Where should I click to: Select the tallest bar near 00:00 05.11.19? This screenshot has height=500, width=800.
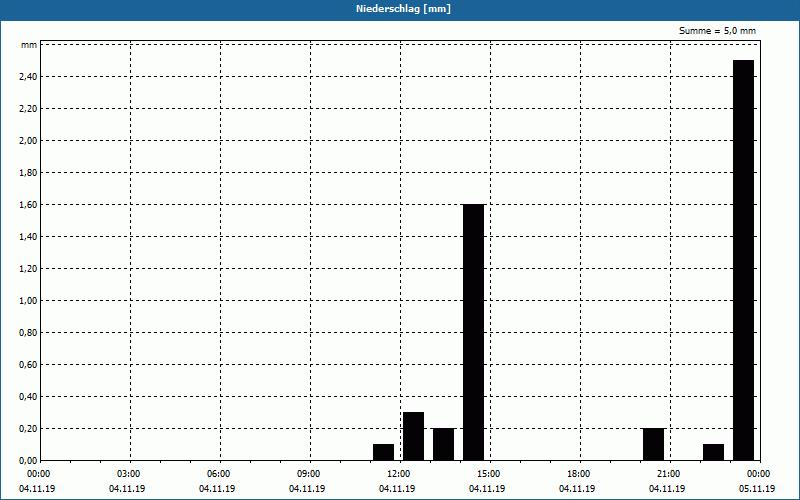point(743,260)
